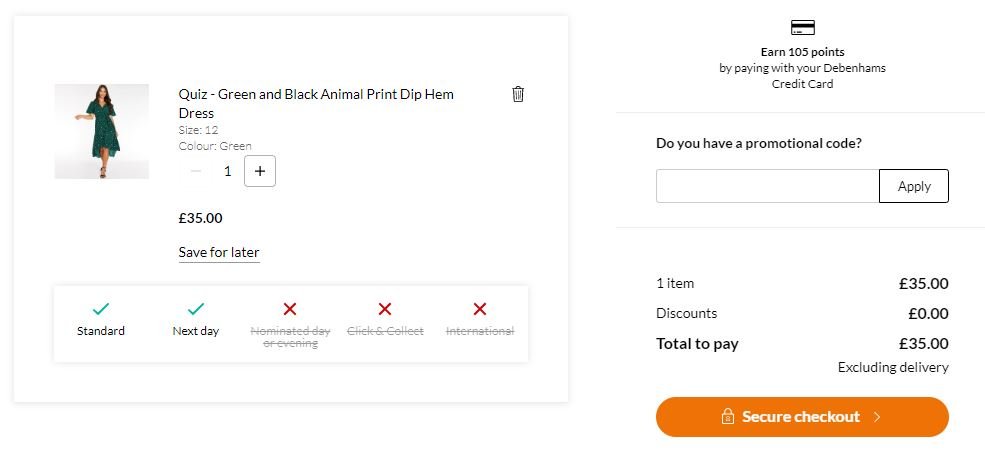This screenshot has width=985, height=453.
Task: Remove the dress with the trash icon
Action: click(x=518, y=94)
